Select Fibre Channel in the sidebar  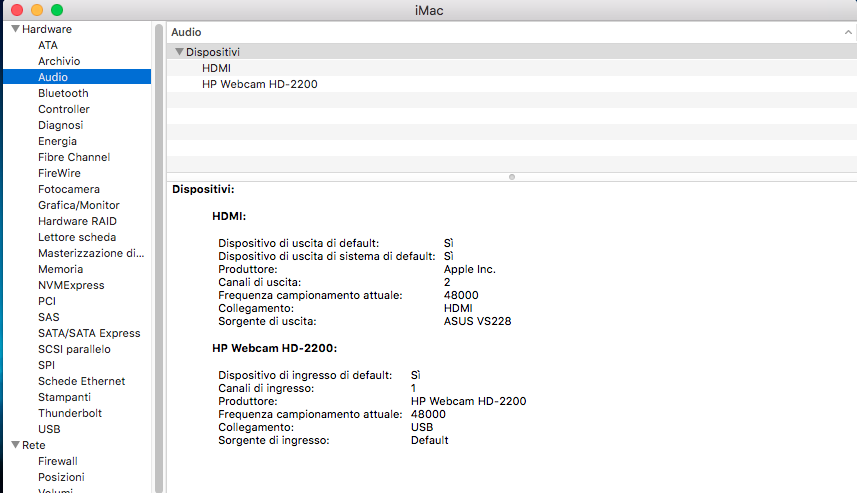74,157
